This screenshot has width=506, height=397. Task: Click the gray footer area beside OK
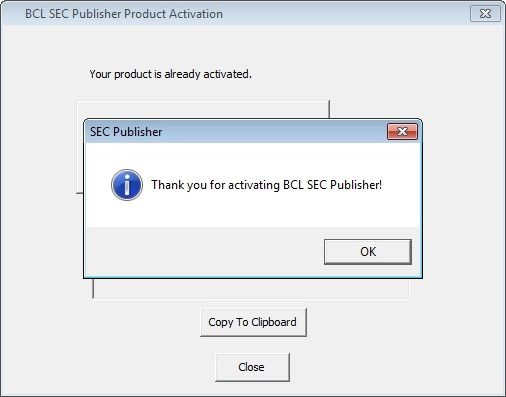(204, 252)
